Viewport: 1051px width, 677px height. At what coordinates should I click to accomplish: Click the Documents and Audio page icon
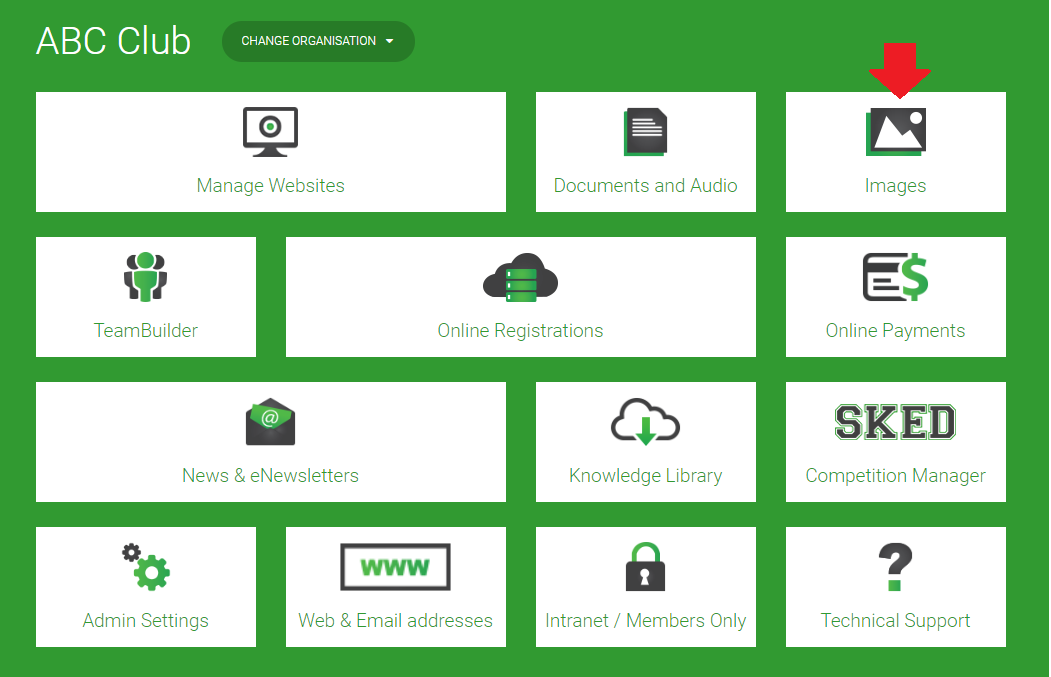pos(645,131)
